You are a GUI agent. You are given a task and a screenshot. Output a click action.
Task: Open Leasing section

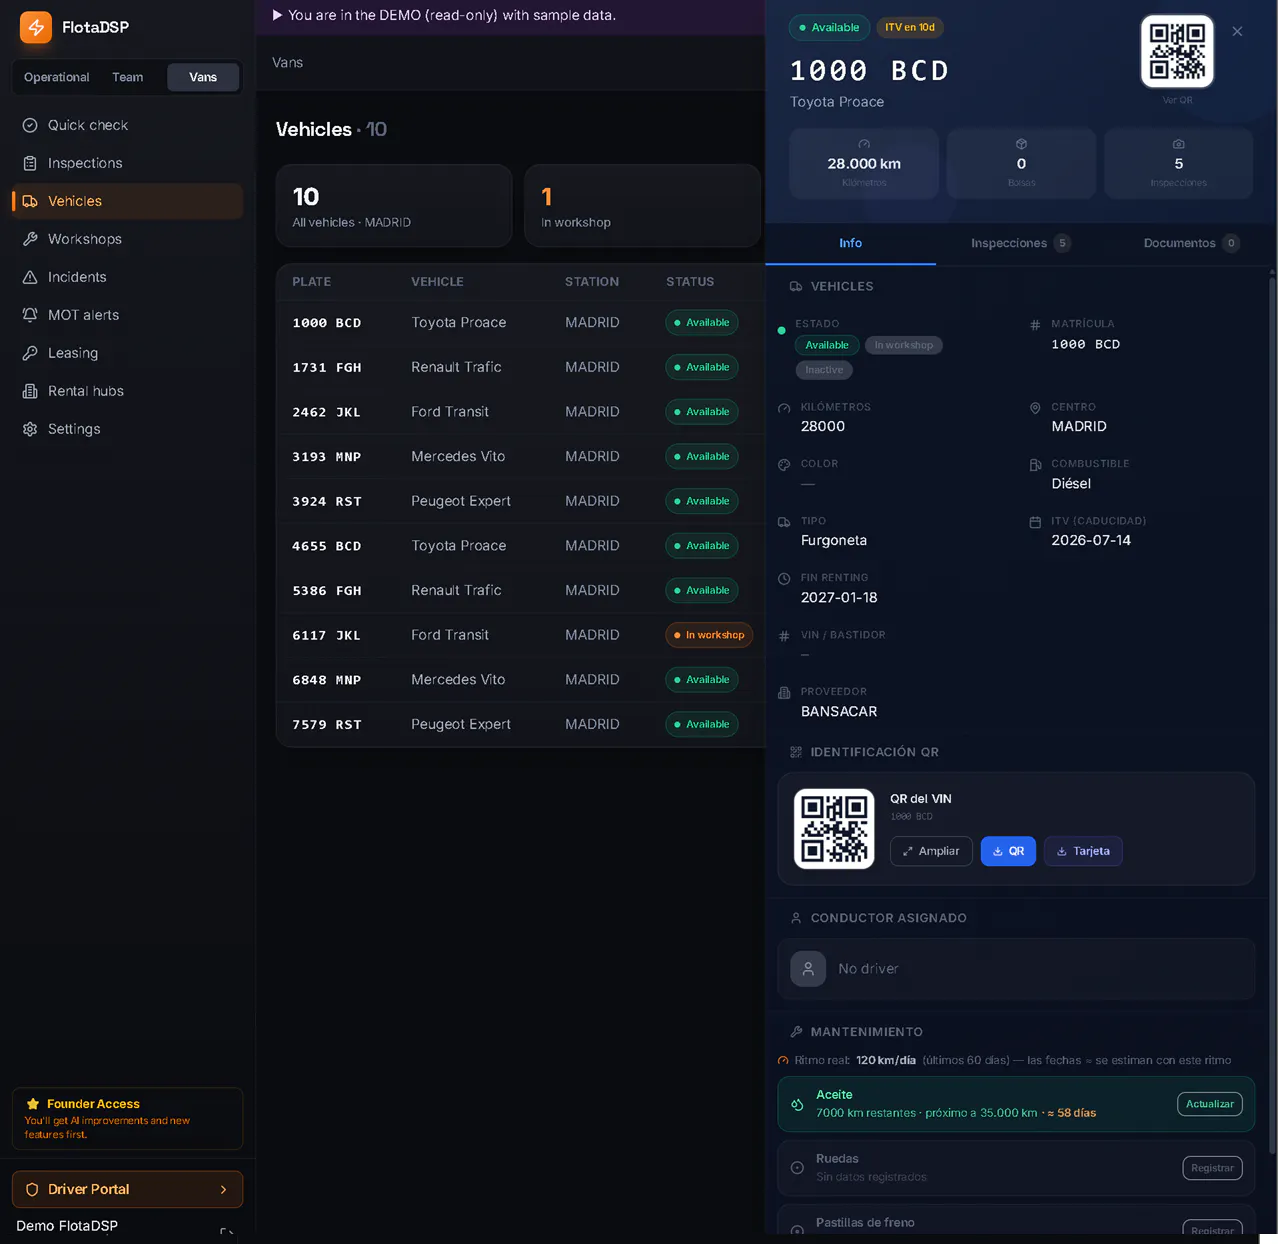tap(127, 353)
